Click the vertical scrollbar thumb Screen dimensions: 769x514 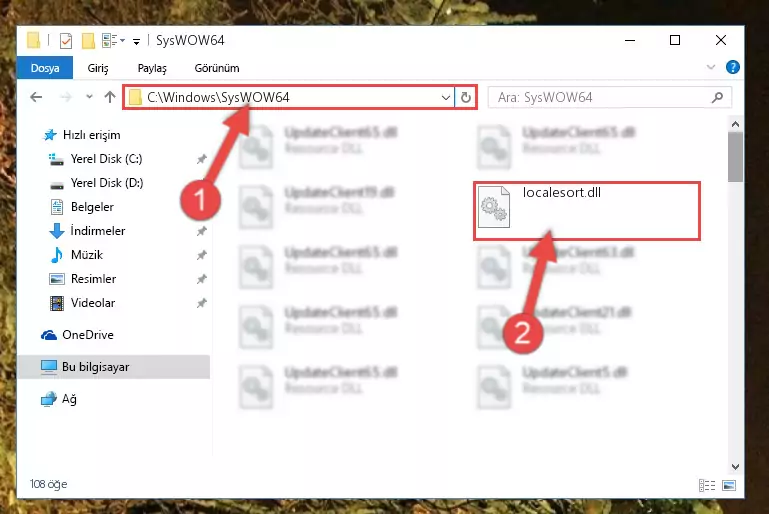click(735, 157)
